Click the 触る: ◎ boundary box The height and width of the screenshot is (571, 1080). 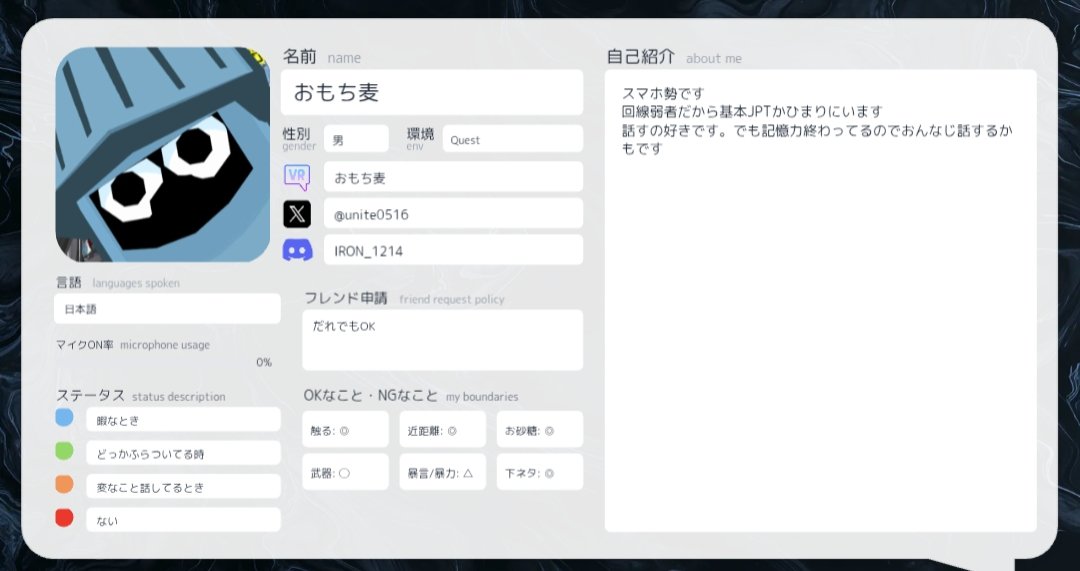(x=345, y=430)
